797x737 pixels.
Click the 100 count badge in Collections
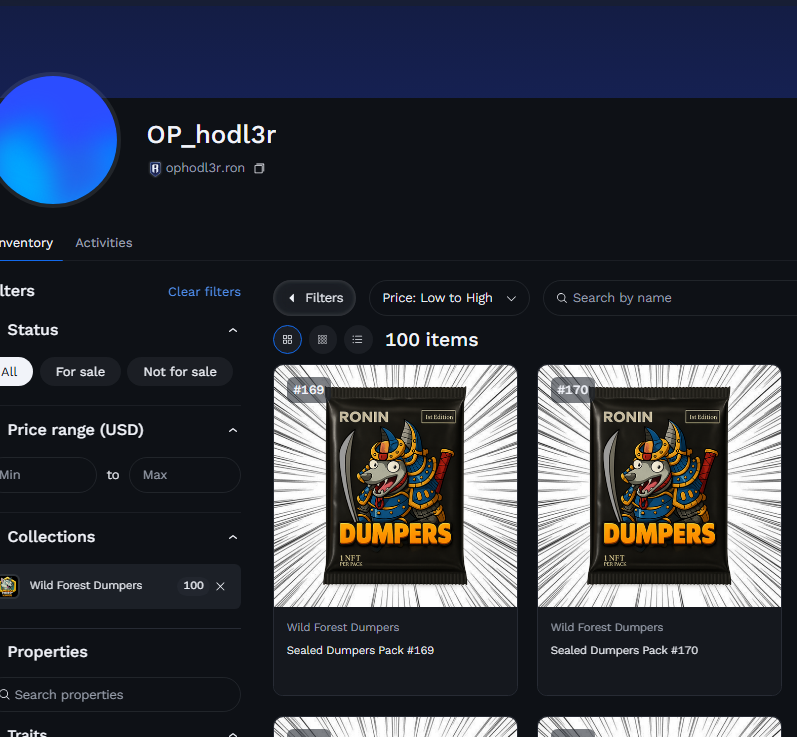(x=194, y=586)
